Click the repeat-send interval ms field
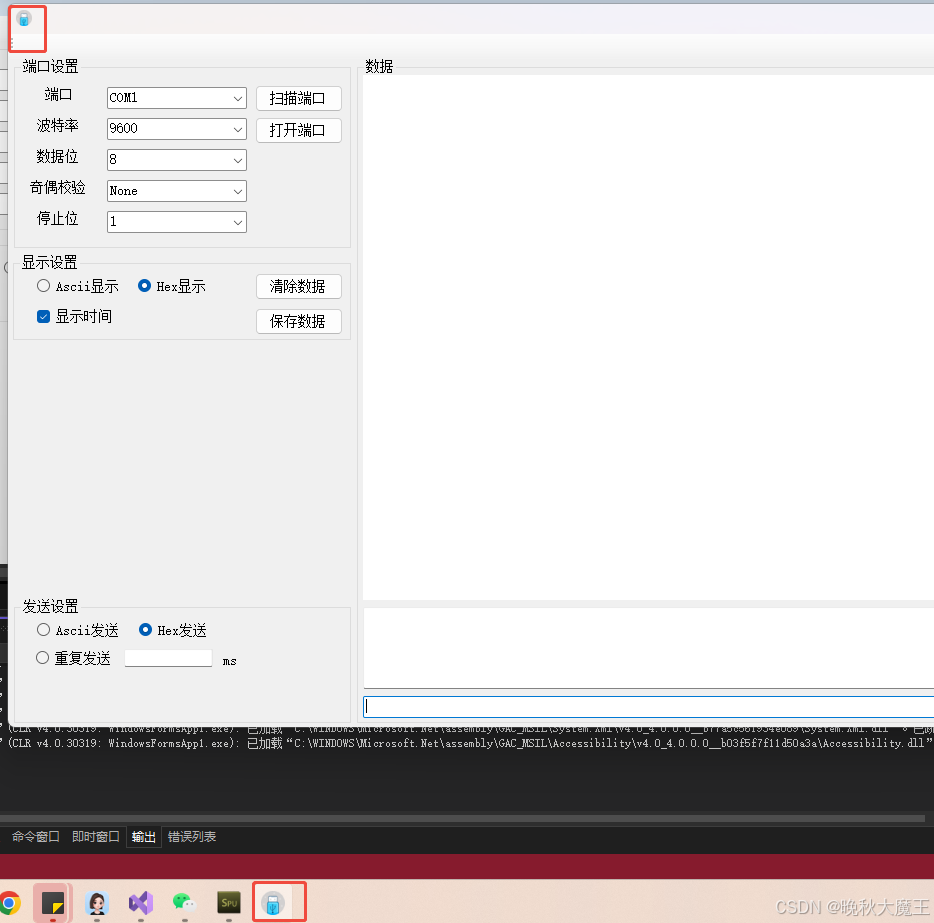Image resolution: width=934 pixels, height=923 pixels. [169, 658]
